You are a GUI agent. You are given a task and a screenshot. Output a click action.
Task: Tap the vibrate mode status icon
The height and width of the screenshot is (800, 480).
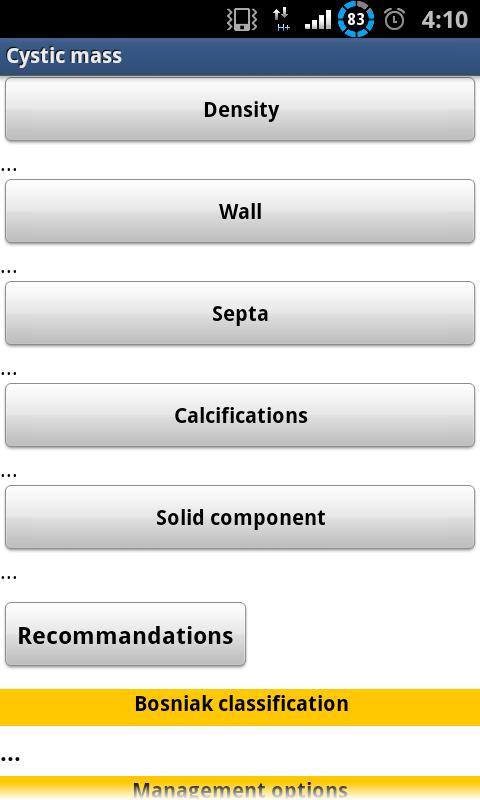[x=242, y=20]
